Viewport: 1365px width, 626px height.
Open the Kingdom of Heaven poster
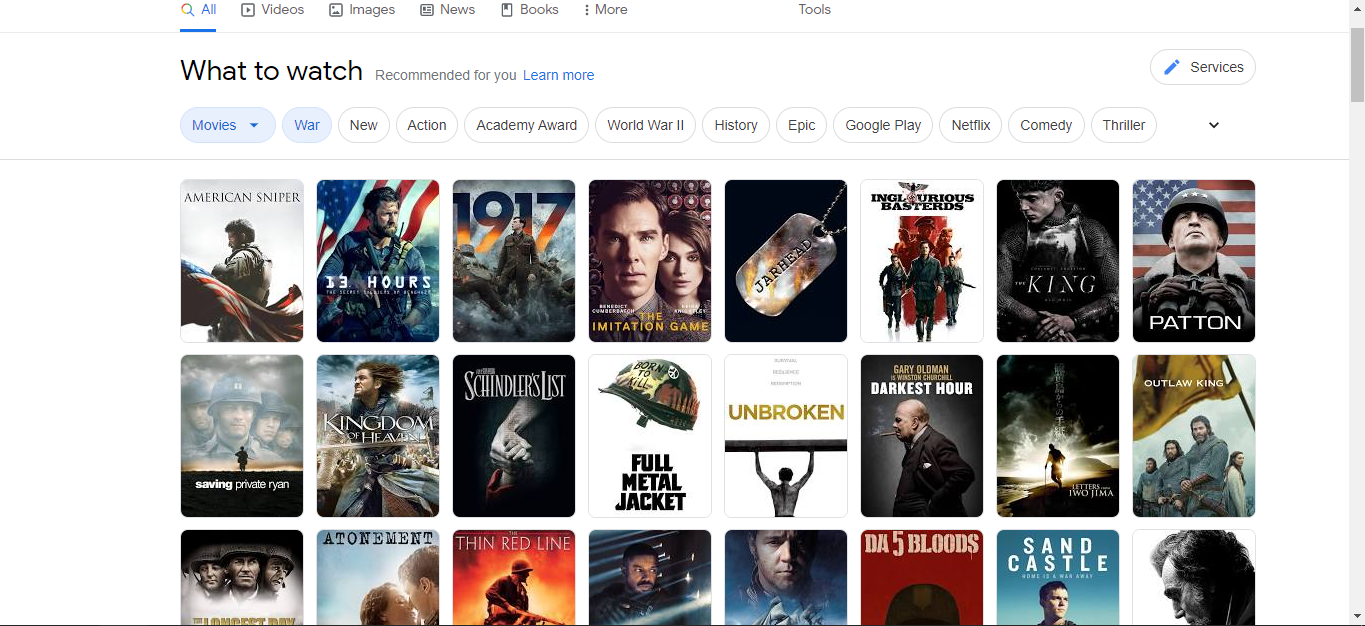pos(378,436)
